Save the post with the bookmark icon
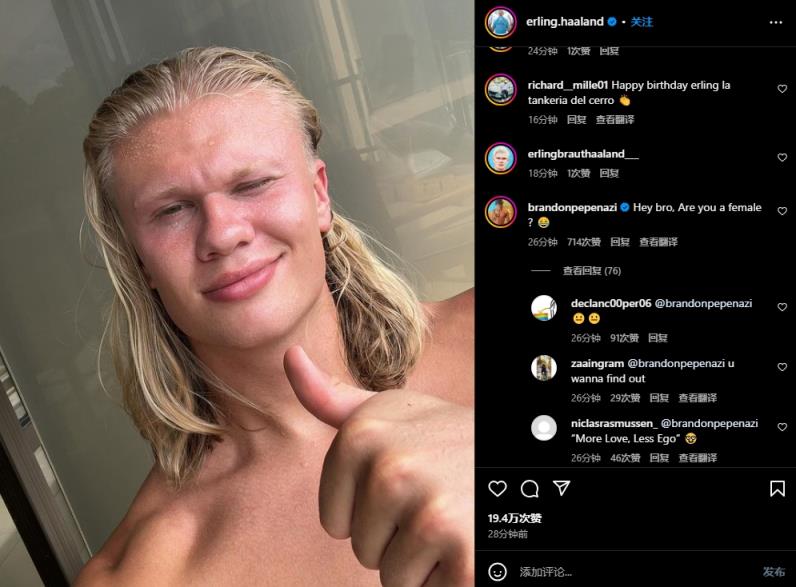796x587 pixels. click(x=777, y=488)
